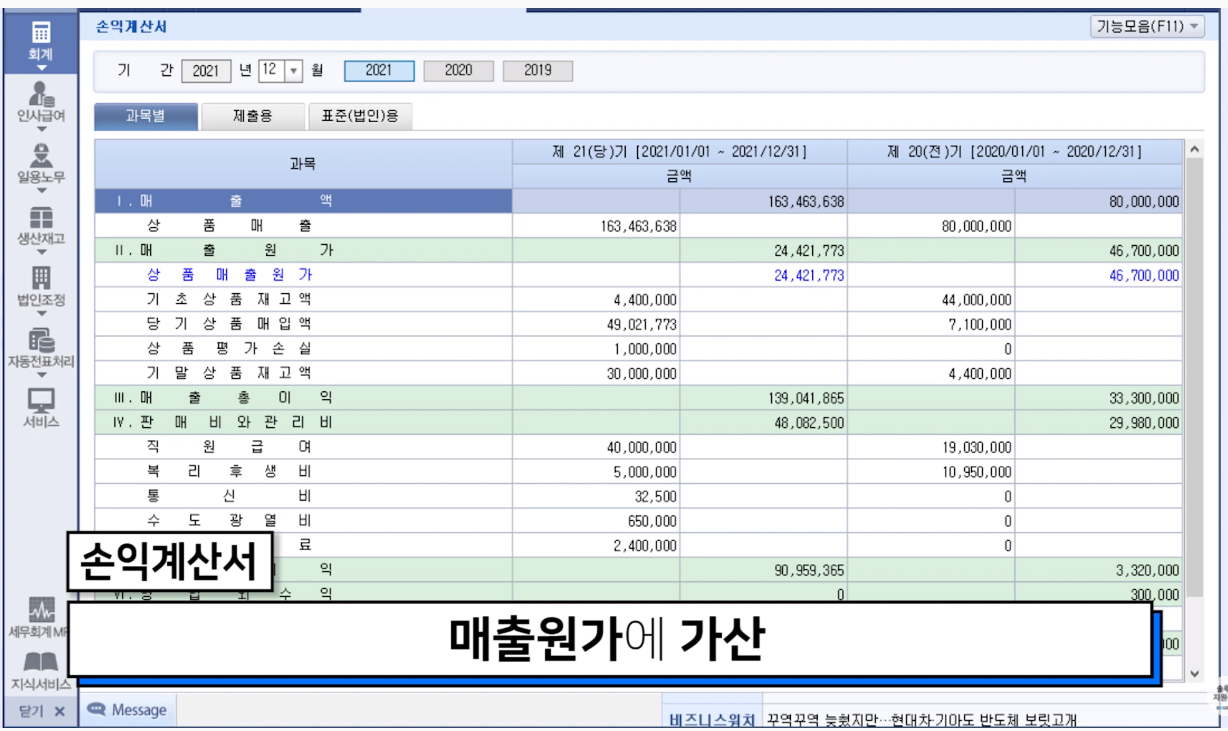Click the 과목 column header
The width and height of the screenshot is (1228, 731).
(x=303, y=164)
